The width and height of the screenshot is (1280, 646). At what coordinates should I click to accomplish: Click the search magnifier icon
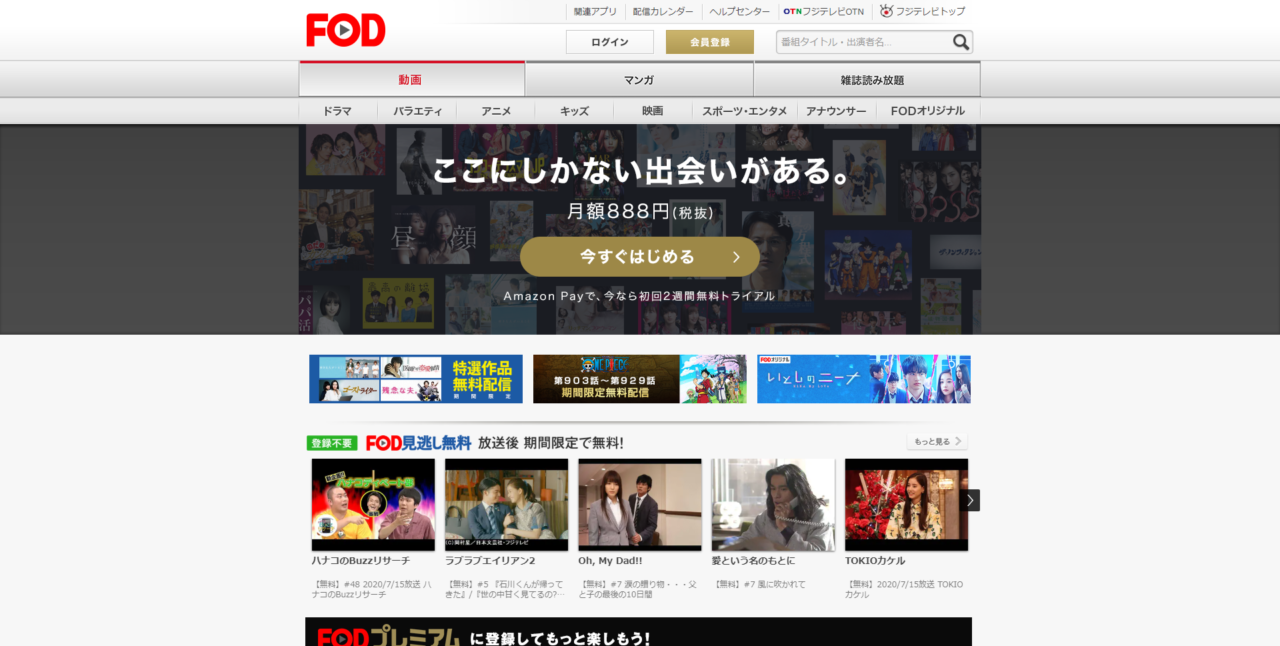[961, 42]
